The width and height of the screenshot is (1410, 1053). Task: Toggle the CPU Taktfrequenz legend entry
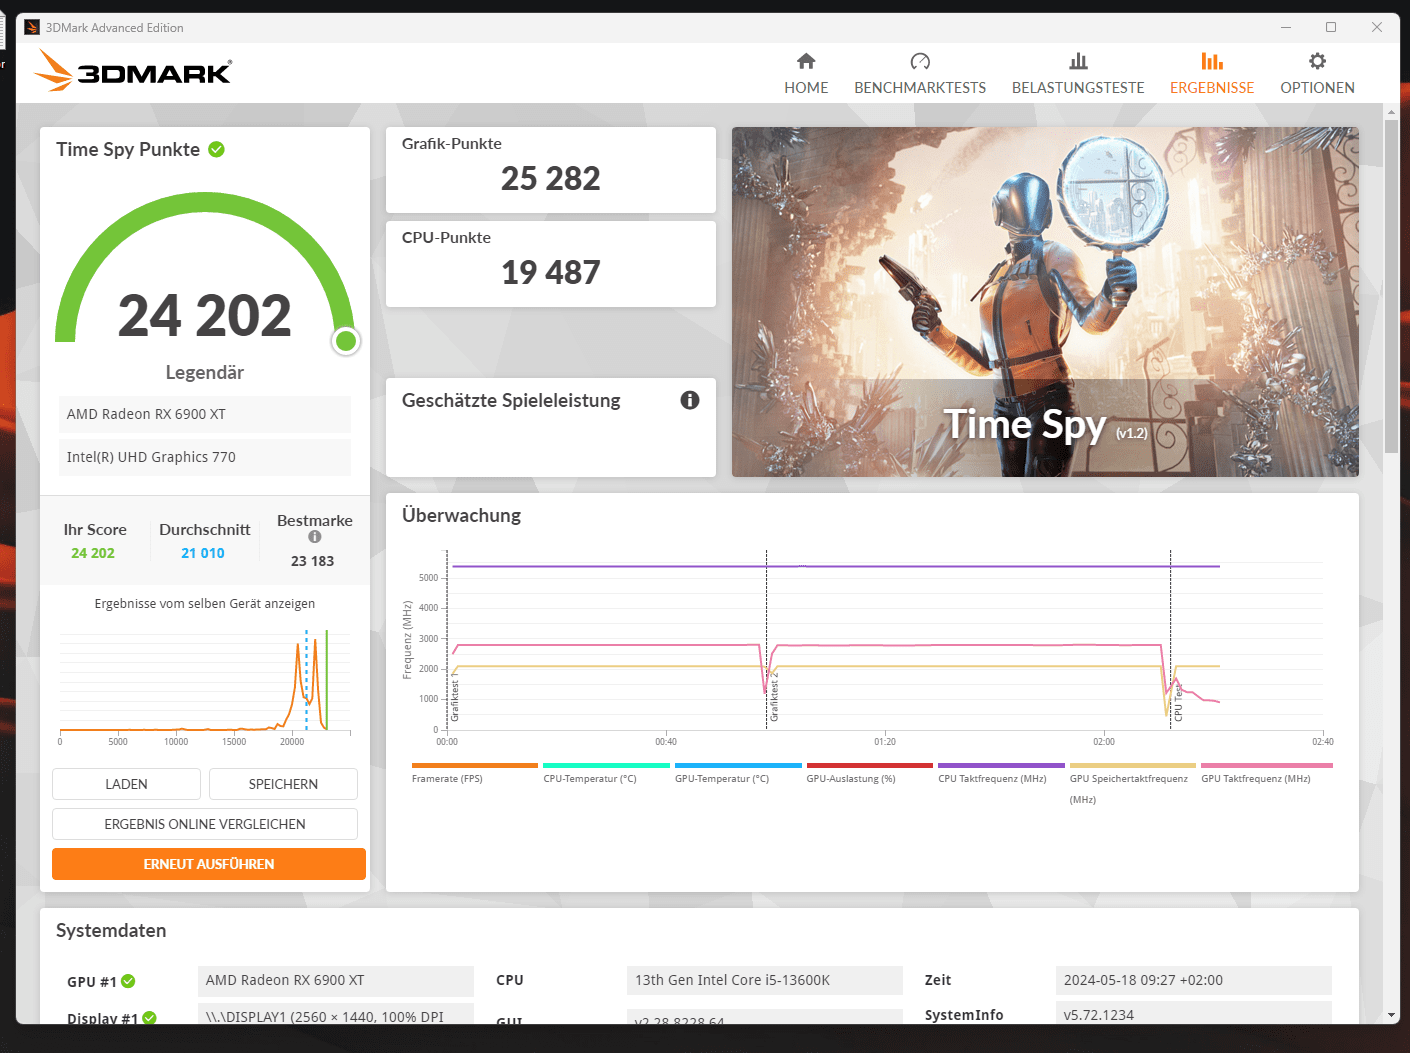[x=1001, y=773]
